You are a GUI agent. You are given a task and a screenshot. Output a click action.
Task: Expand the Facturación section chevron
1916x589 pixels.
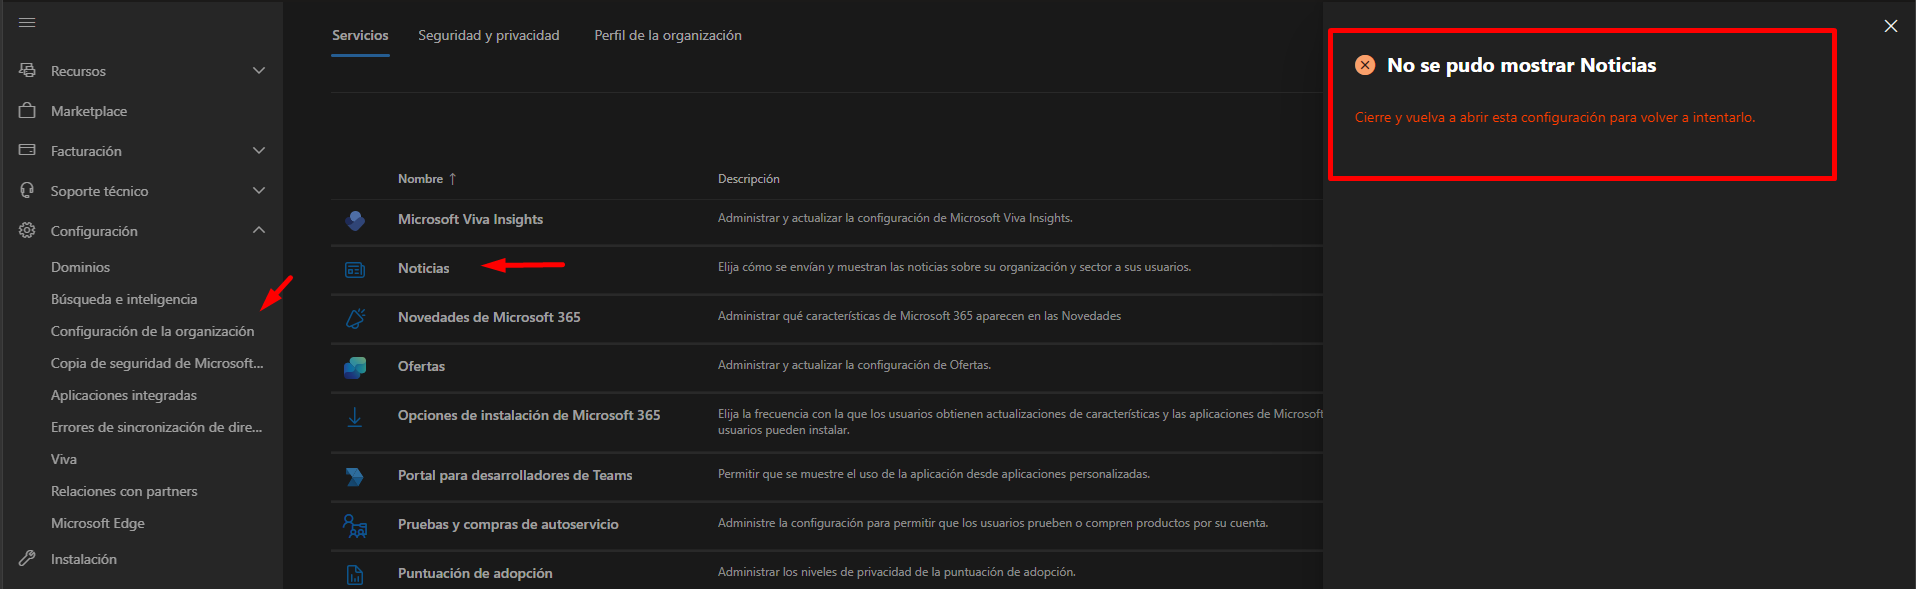259,150
